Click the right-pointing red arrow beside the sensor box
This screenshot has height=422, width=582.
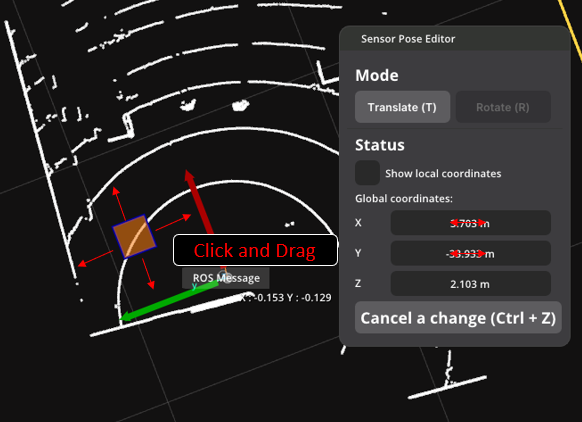tap(173, 223)
